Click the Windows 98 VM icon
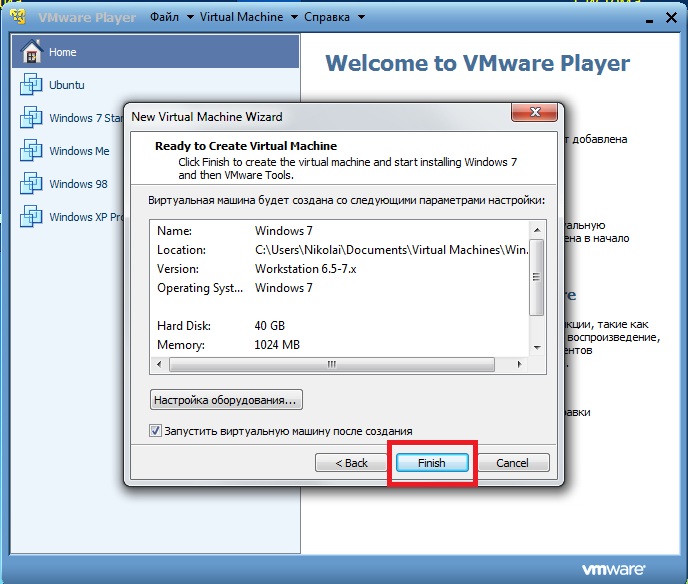This screenshot has height=584, width=688. pos(31,183)
